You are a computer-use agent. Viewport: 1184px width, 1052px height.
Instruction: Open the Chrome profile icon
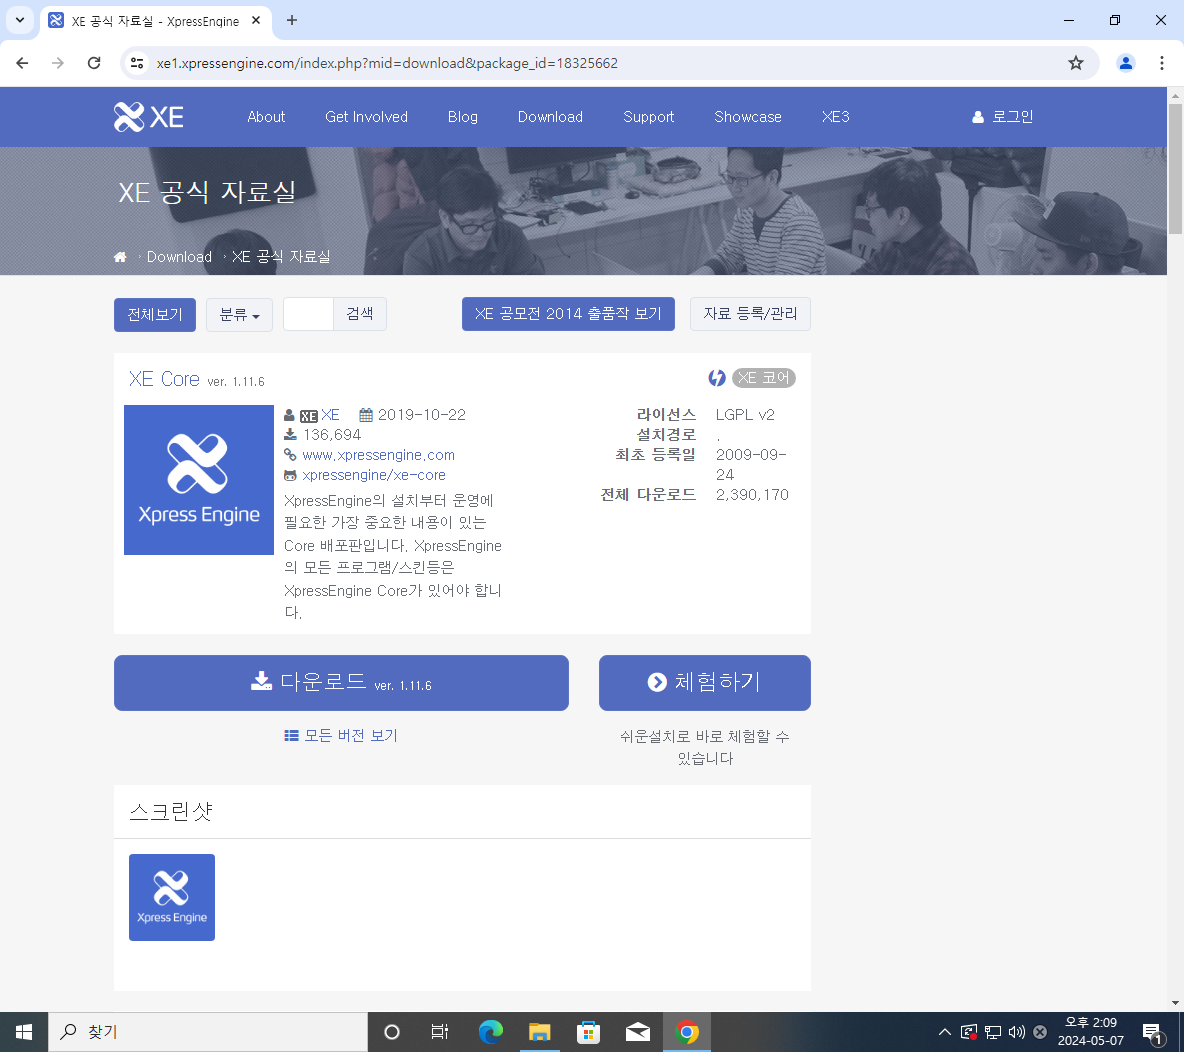coord(1125,63)
